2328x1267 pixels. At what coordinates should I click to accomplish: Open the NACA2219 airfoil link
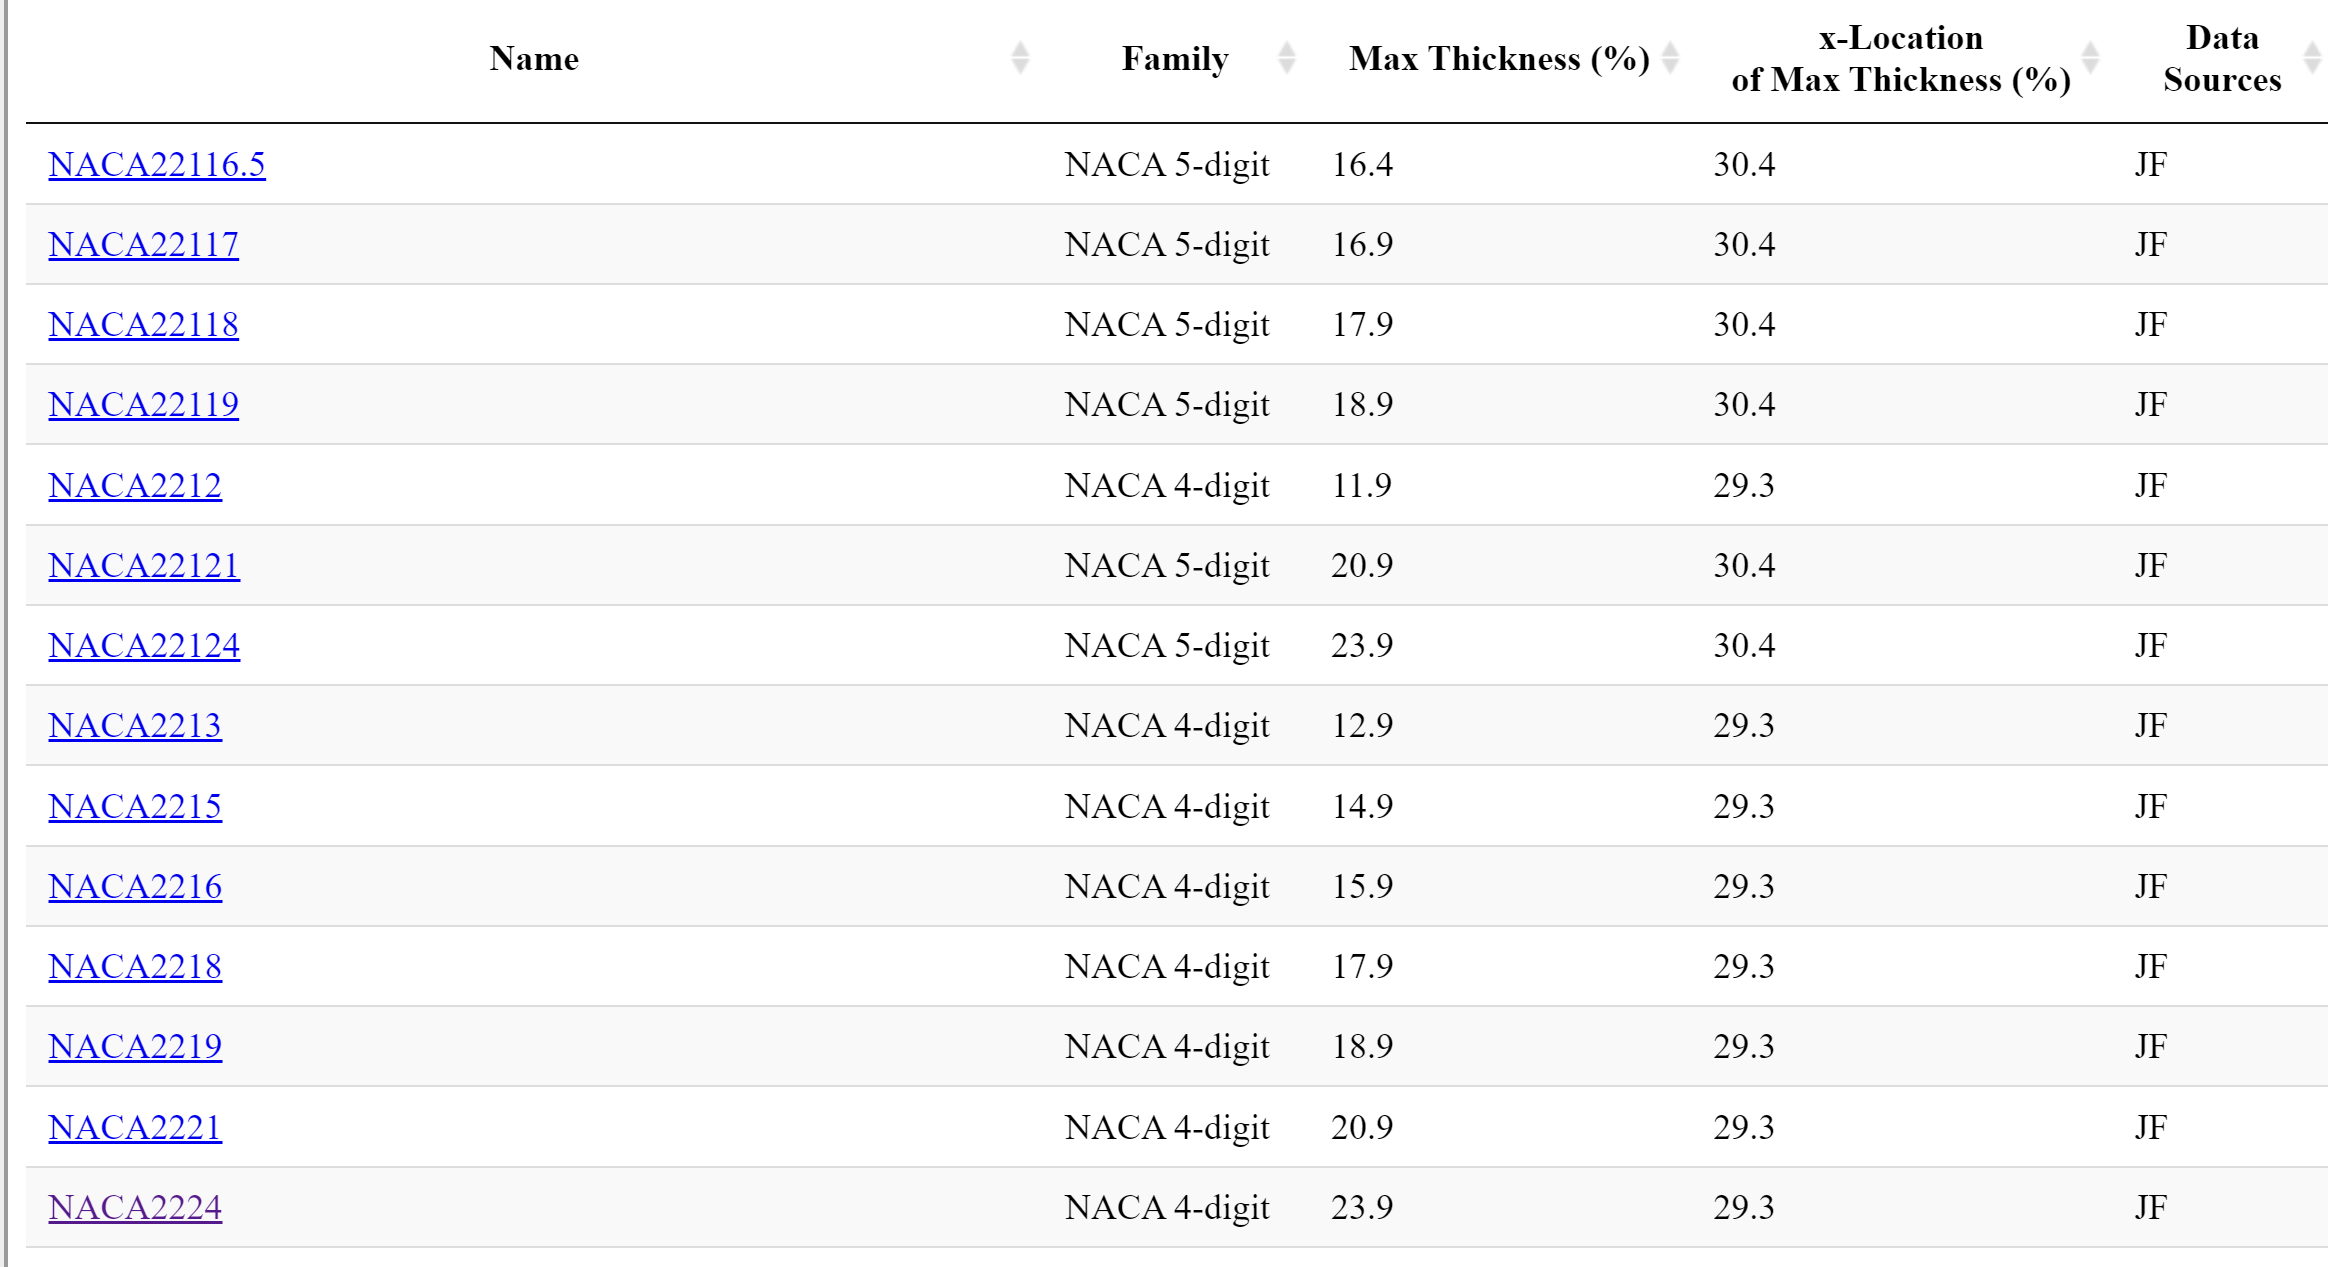click(135, 1047)
